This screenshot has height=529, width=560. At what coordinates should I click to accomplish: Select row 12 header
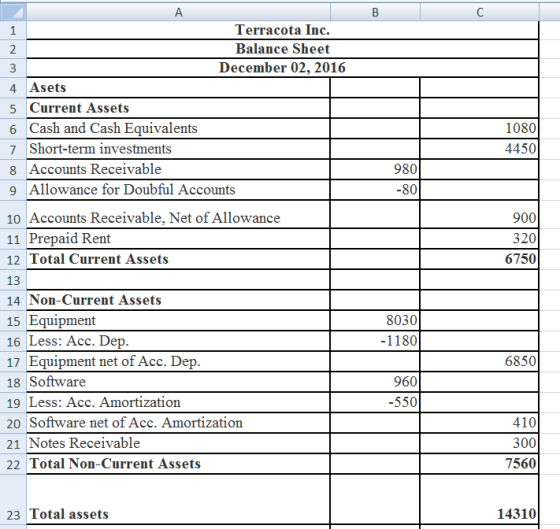pyautogui.click(x=13, y=259)
